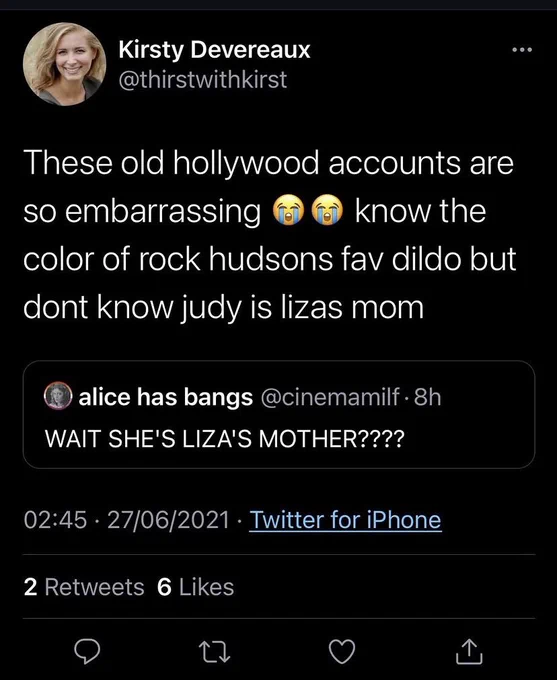
Task: Tap the 8h time on quoted tweet
Action: tap(427, 397)
